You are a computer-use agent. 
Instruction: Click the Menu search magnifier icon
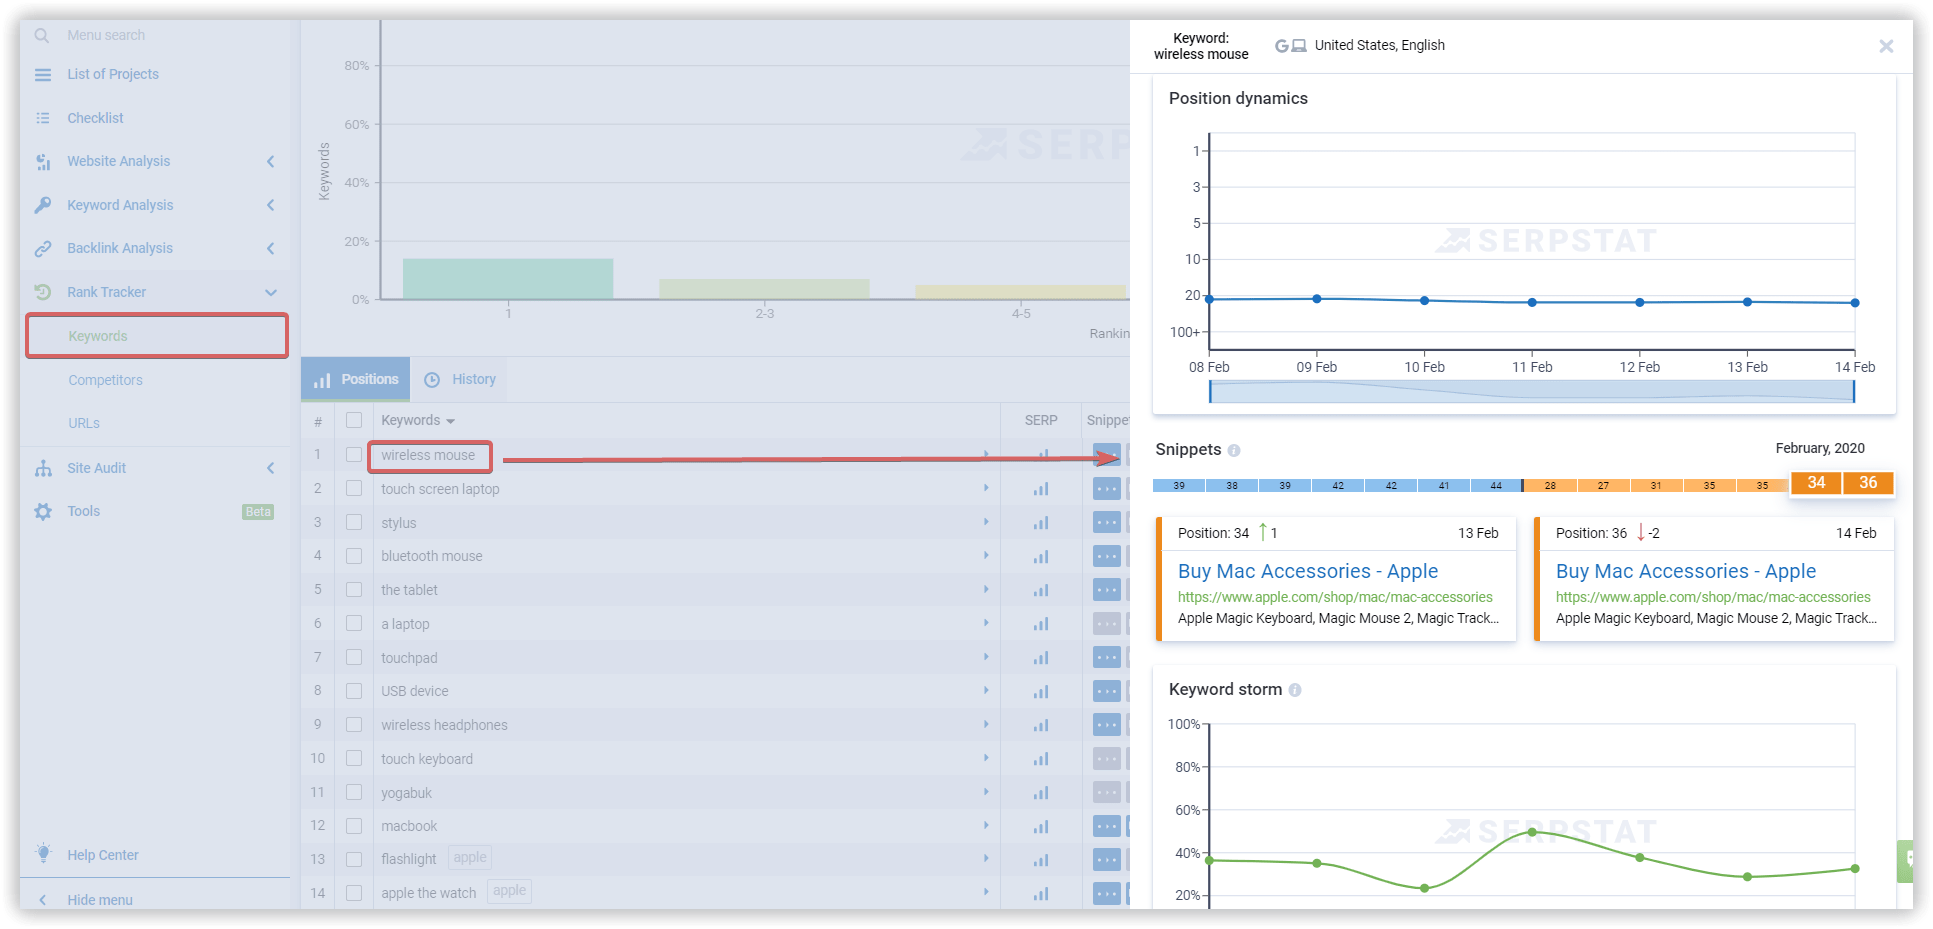point(42,36)
